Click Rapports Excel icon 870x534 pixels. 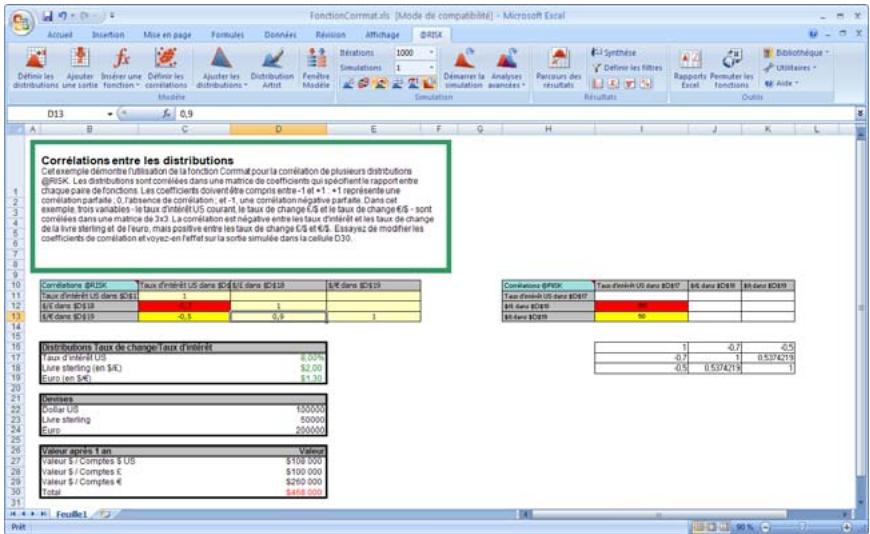pos(690,62)
